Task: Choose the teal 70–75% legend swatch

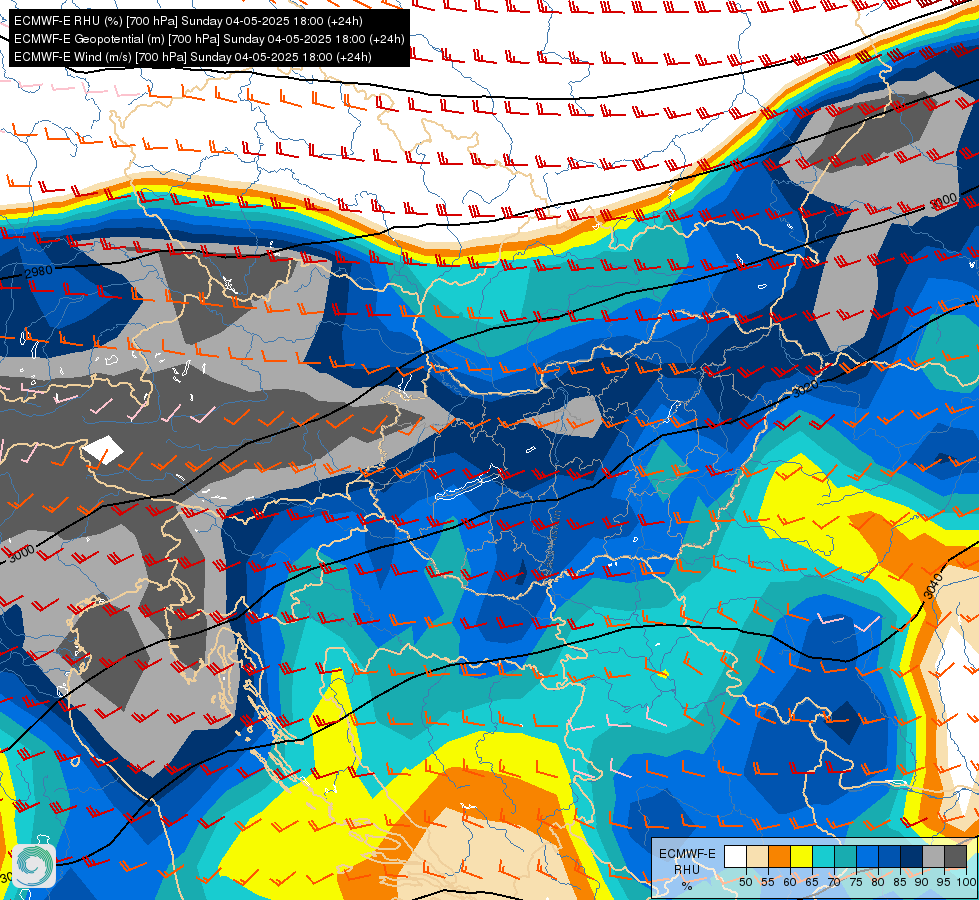Action: [x=845, y=856]
